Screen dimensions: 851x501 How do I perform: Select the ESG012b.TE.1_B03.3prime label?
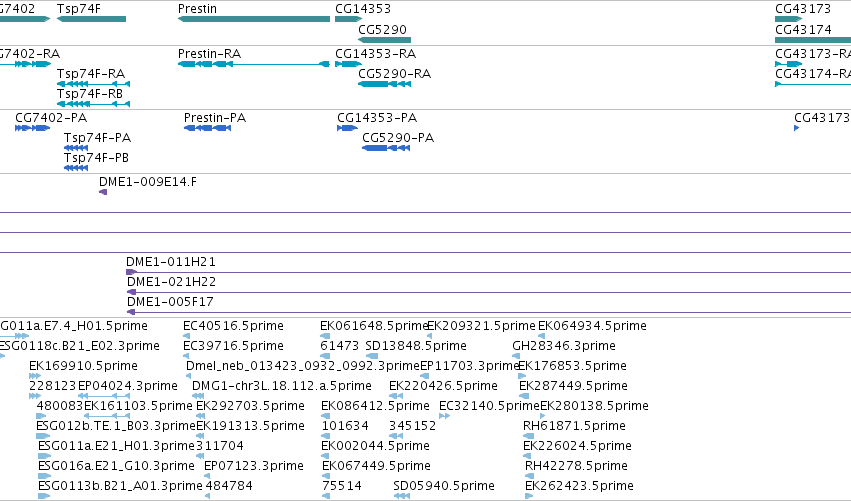click(x=116, y=426)
